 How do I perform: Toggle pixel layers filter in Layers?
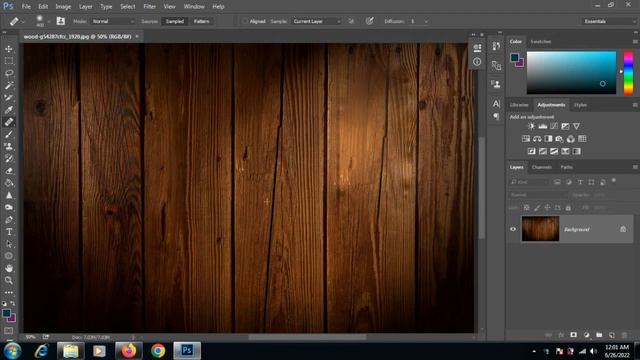[557, 182]
